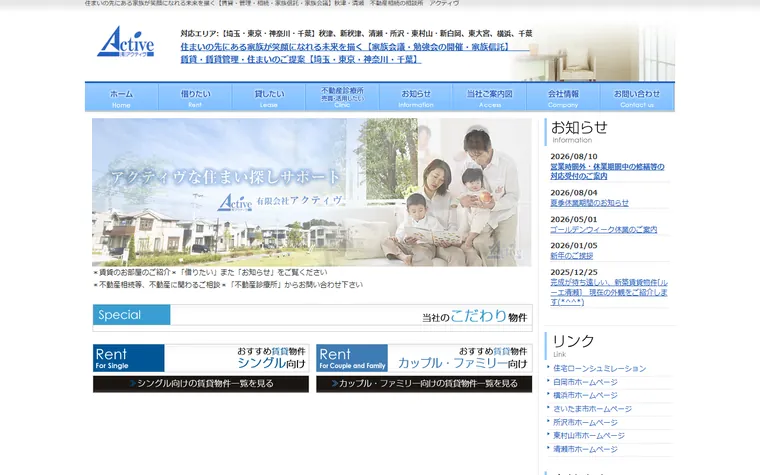Viewport: 760px width, 475px height.
Task: Click the 対応エリア text in header
Action: click(x=356, y=33)
